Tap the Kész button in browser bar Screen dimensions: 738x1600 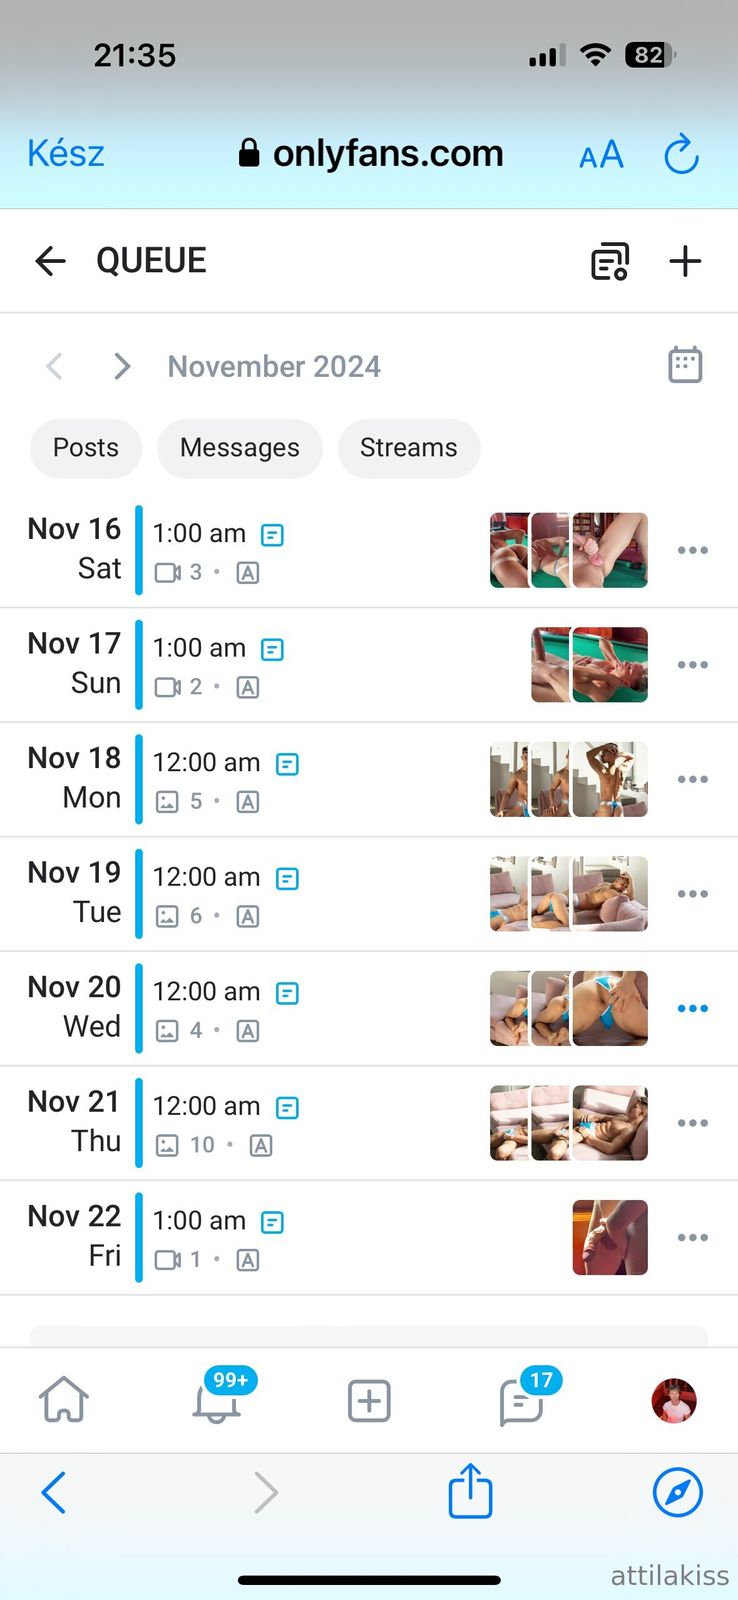[x=66, y=153]
